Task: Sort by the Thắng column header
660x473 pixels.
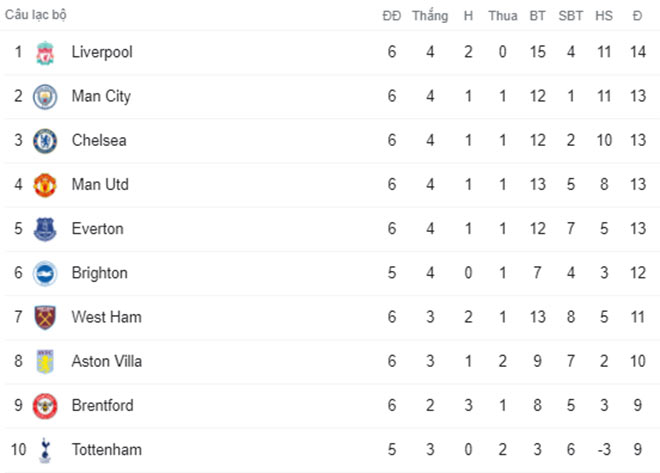Action: pos(430,16)
